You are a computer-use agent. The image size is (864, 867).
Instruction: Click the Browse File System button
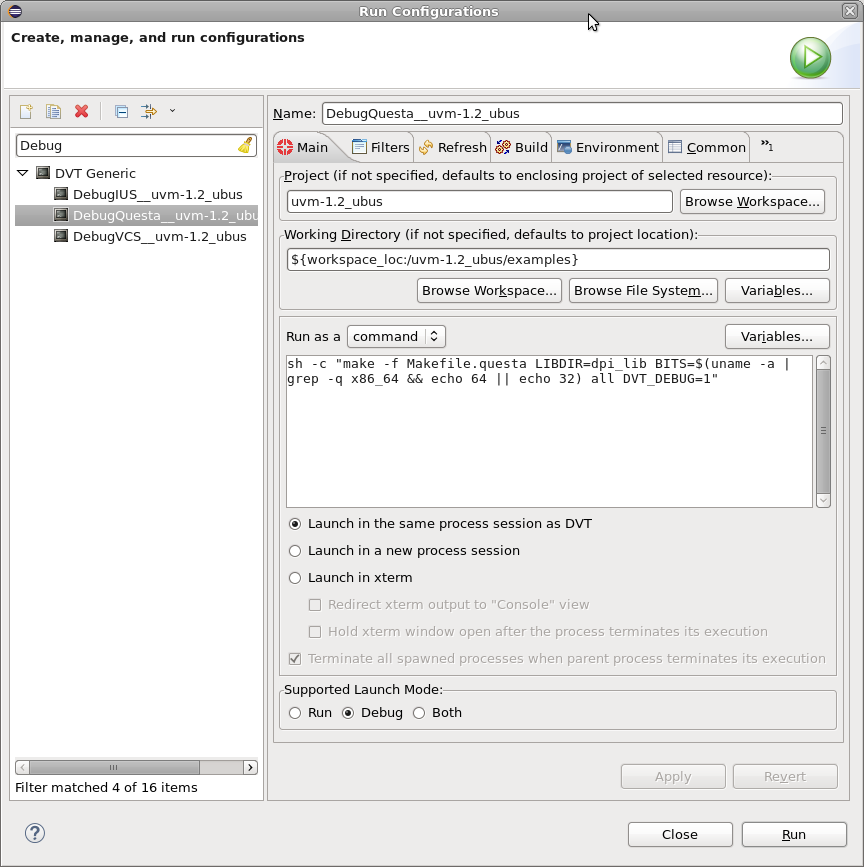(643, 290)
